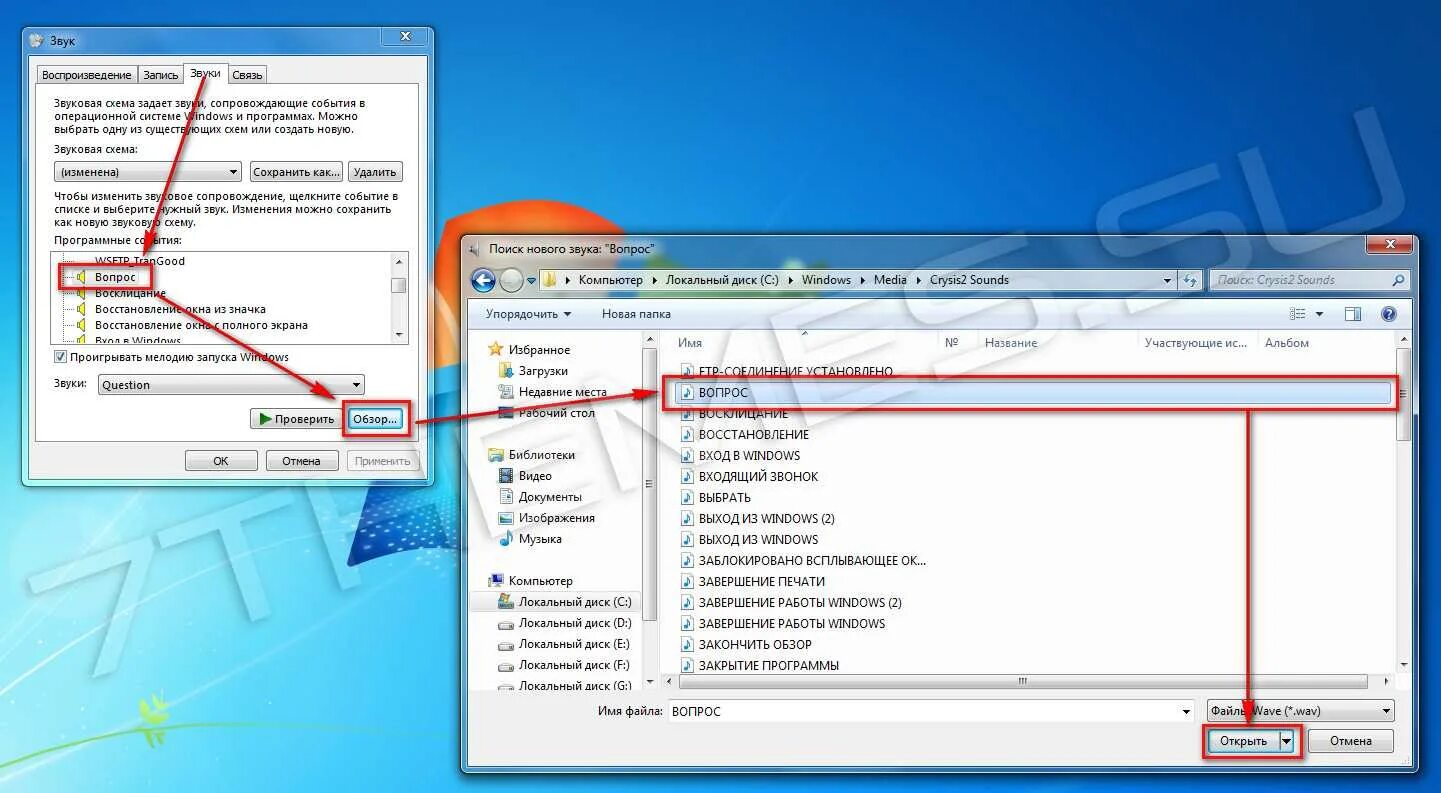Viewport: 1441px width, 793px height.
Task: Click the search magnifier icon in Crysis2 Sounds search
Action: (x=1398, y=281)
